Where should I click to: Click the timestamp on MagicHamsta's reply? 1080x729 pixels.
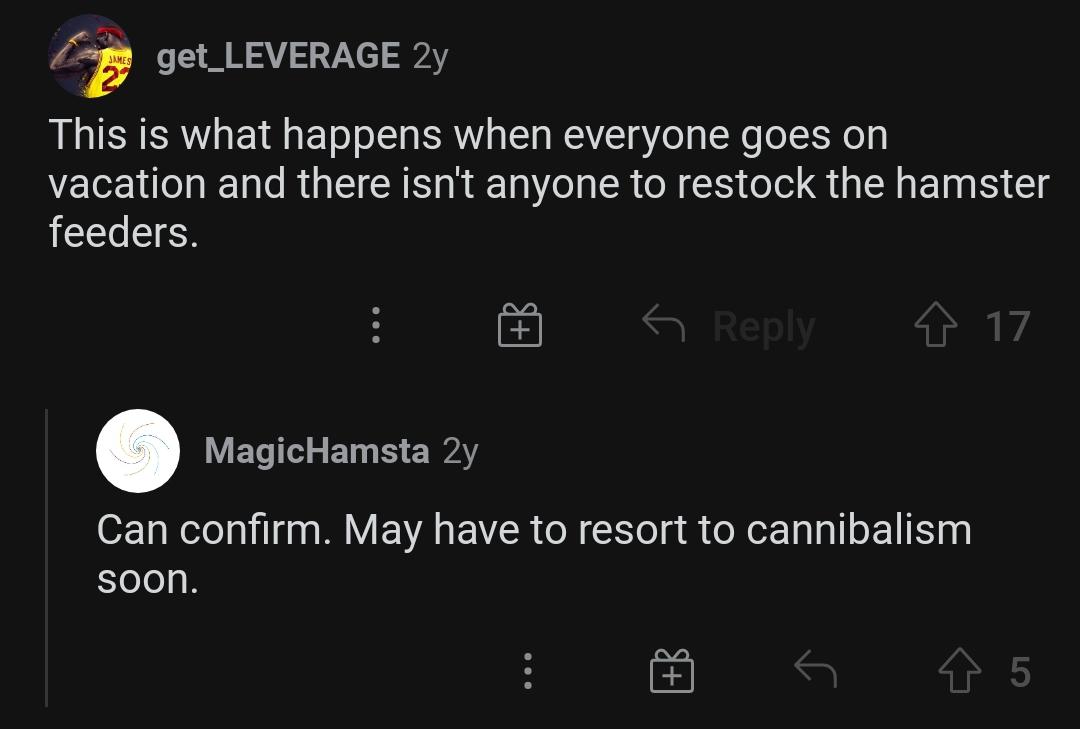[x=460, y=451]
